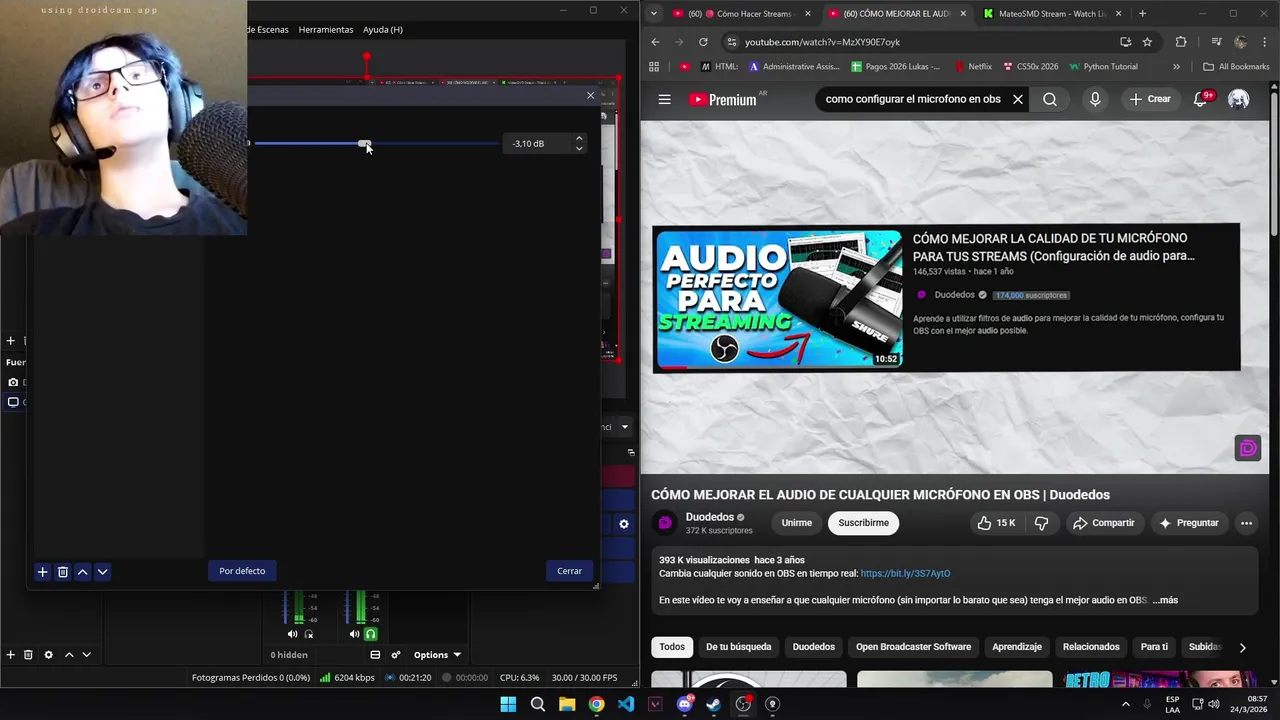Clear the YouTube search box text
The height and width of the screenshot is (720, 1280).
(x=1017, y=99)
